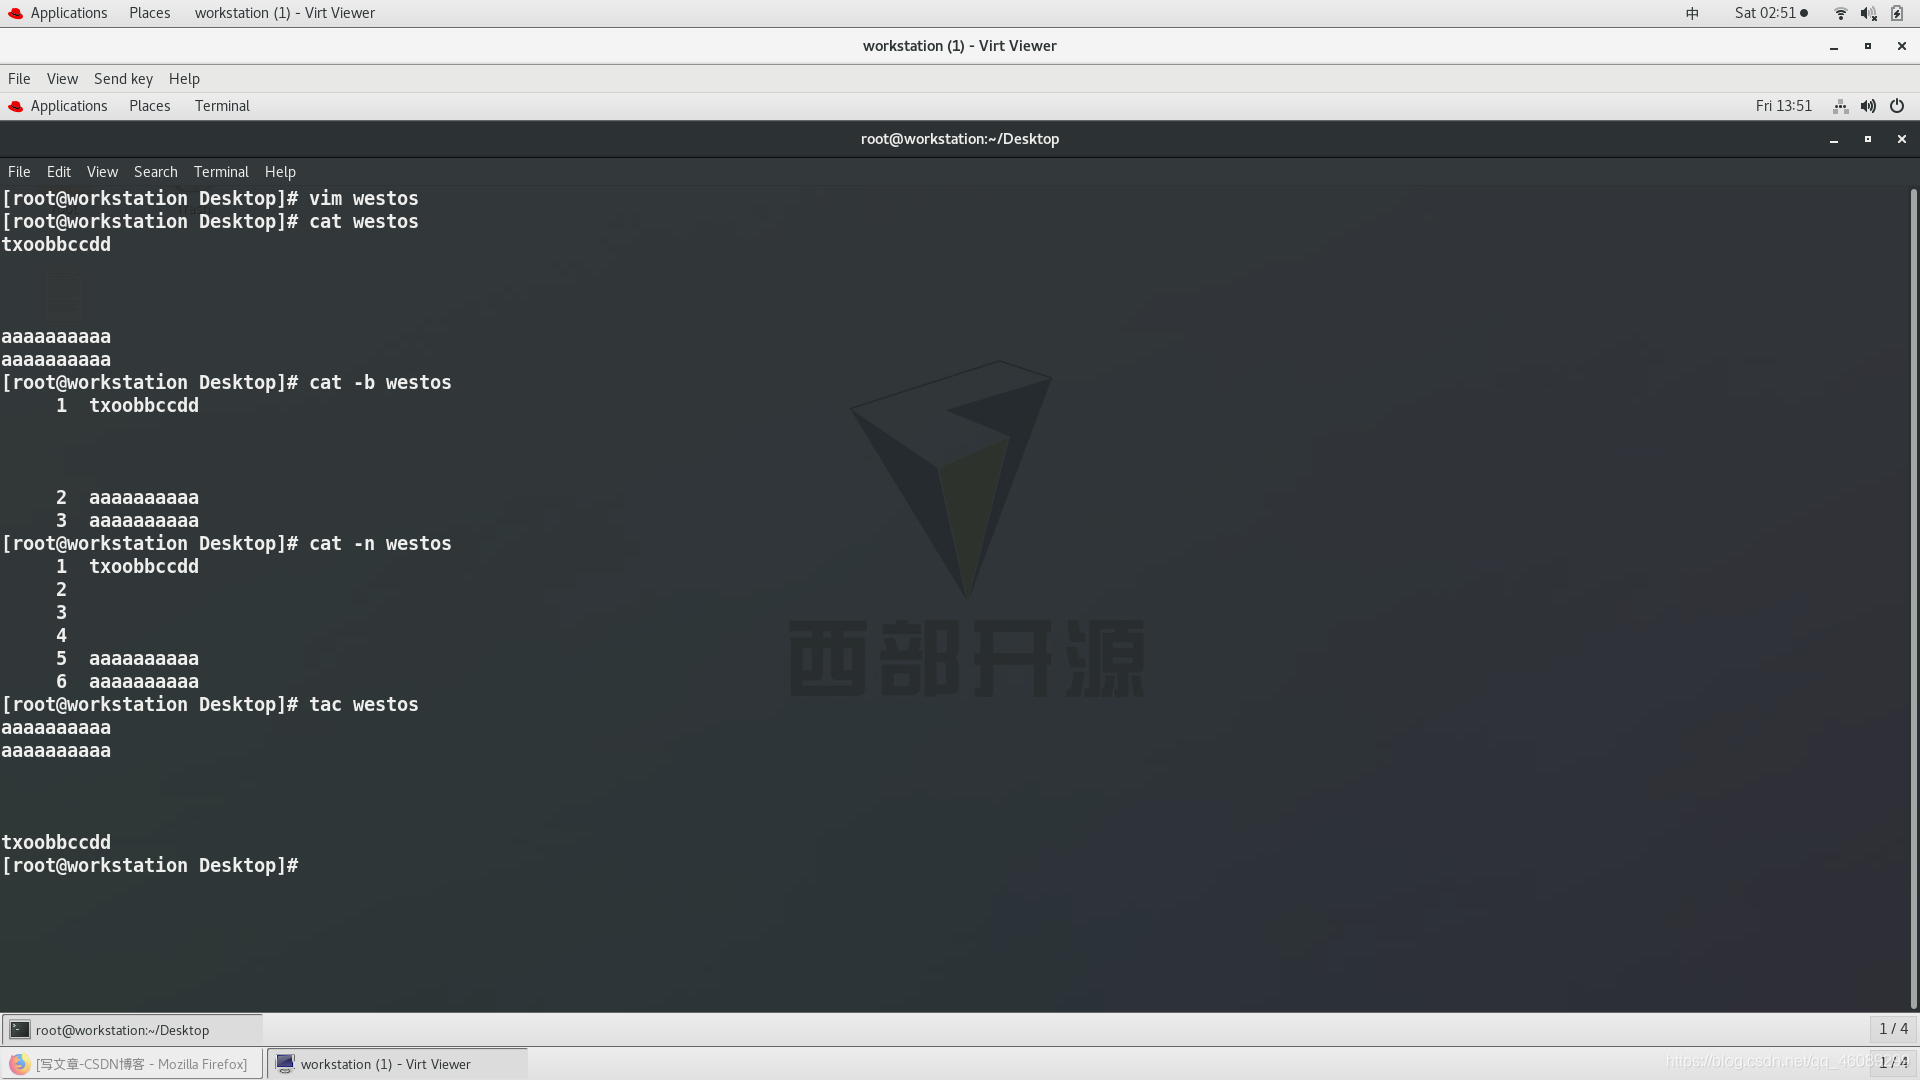Click 'cat -b westos' command text

380,383
